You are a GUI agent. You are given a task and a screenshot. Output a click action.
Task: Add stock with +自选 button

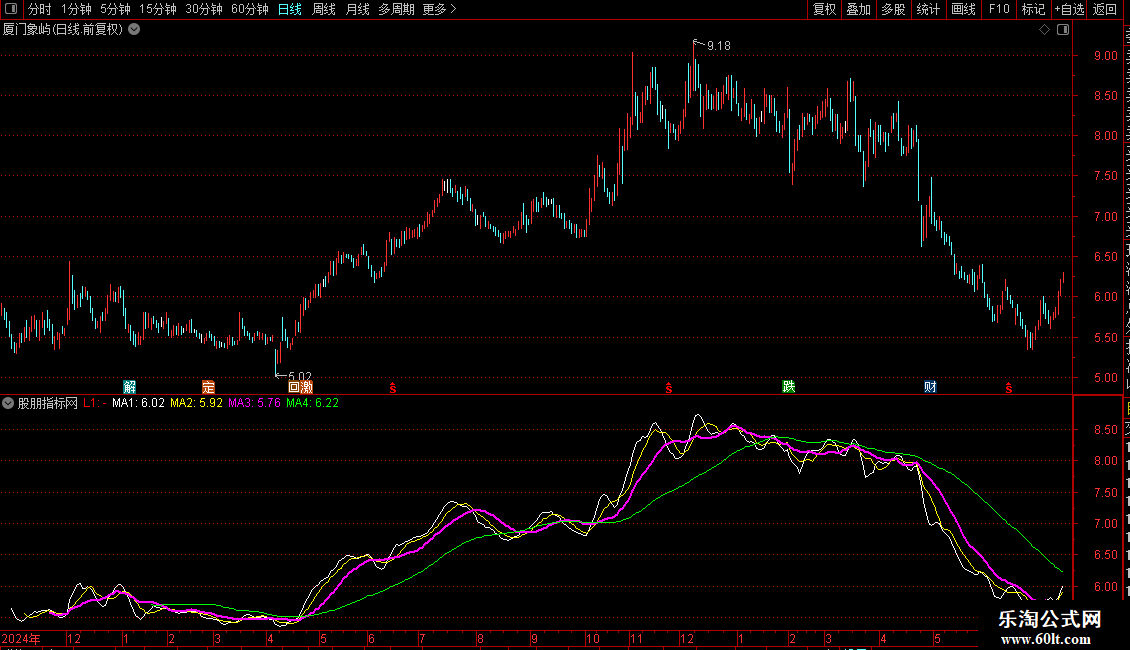tap(1069, 9)
